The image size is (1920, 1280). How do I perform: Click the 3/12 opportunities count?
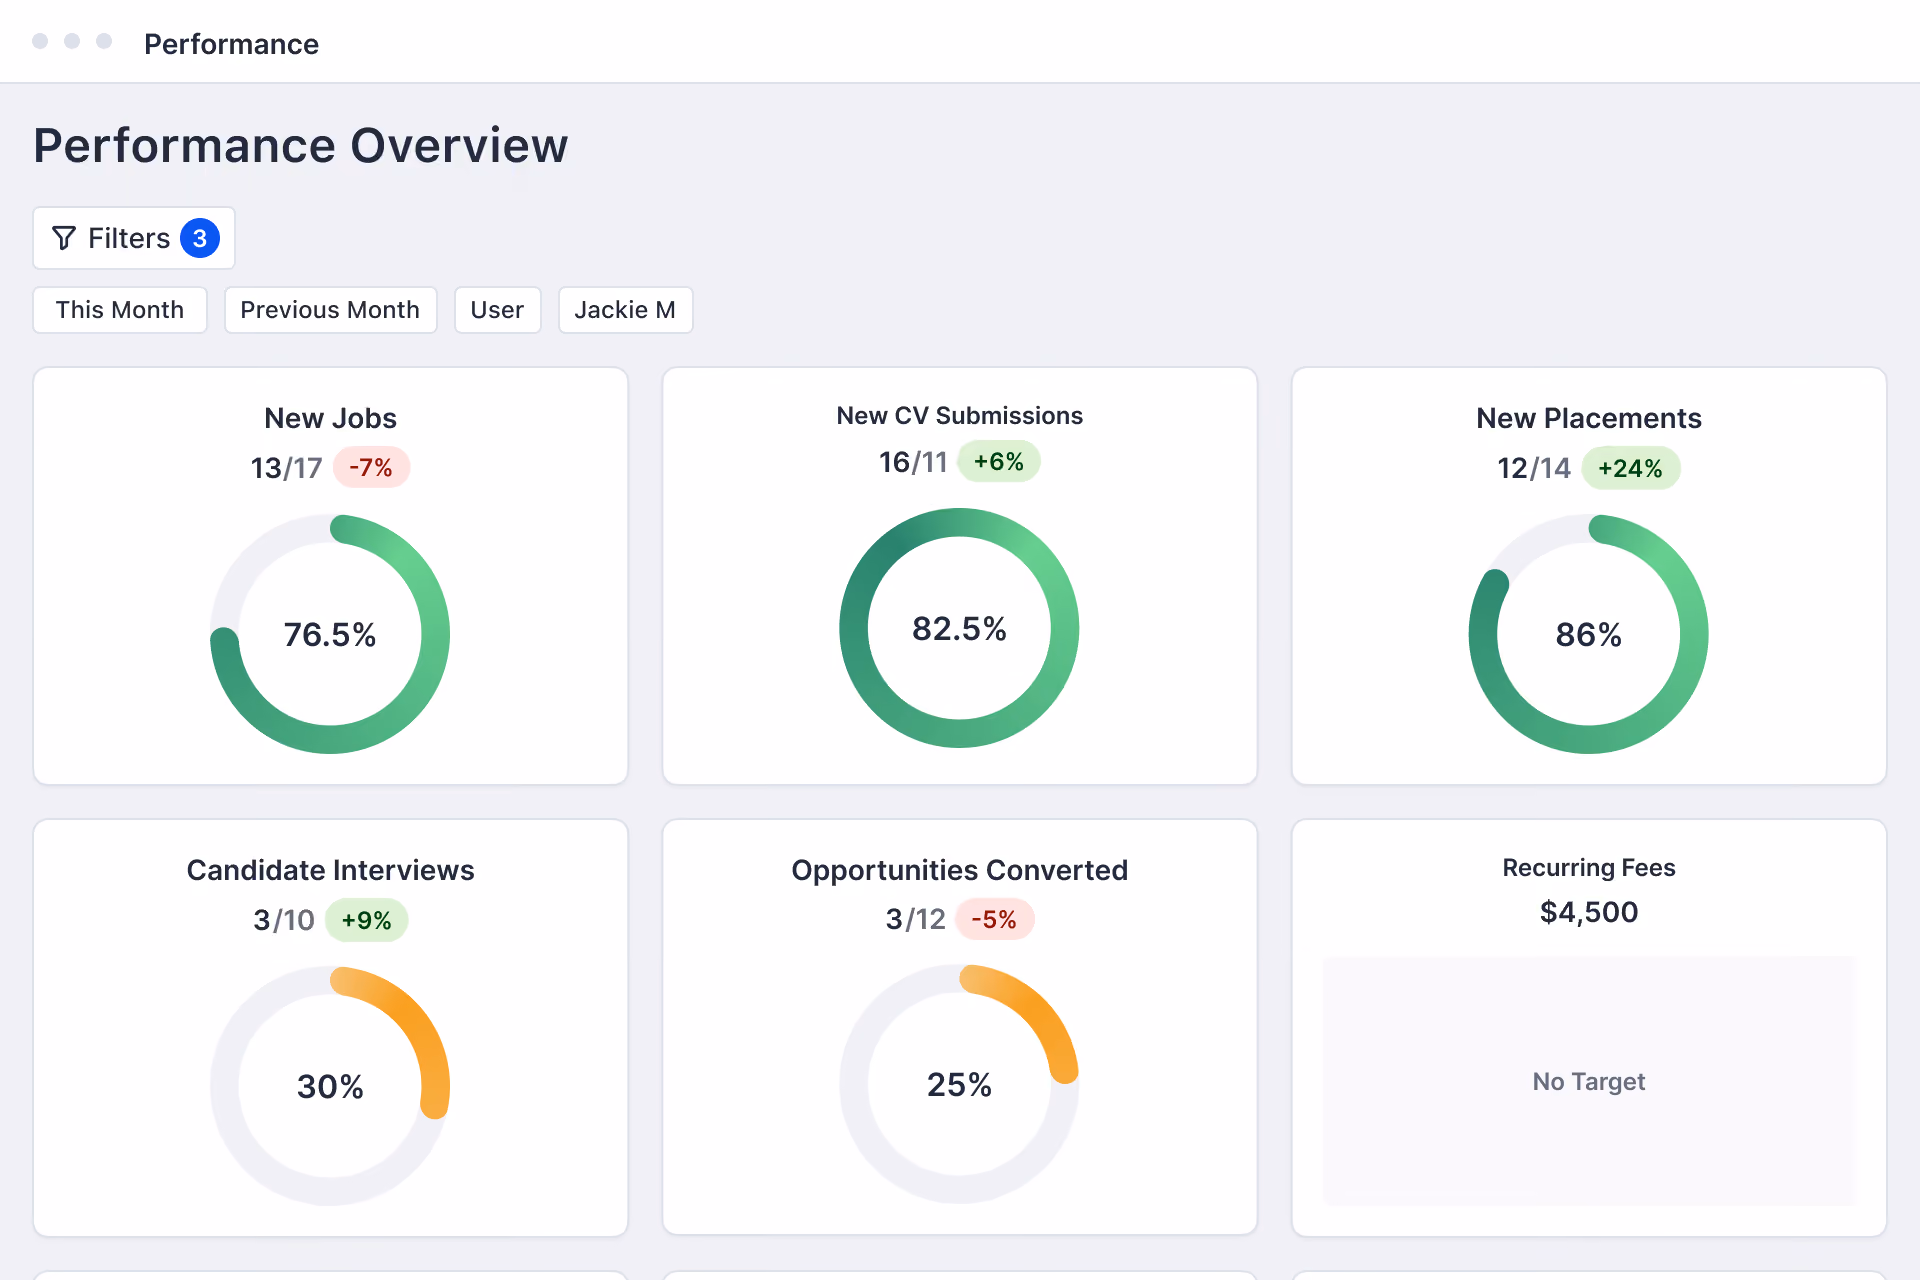[915, 919]
